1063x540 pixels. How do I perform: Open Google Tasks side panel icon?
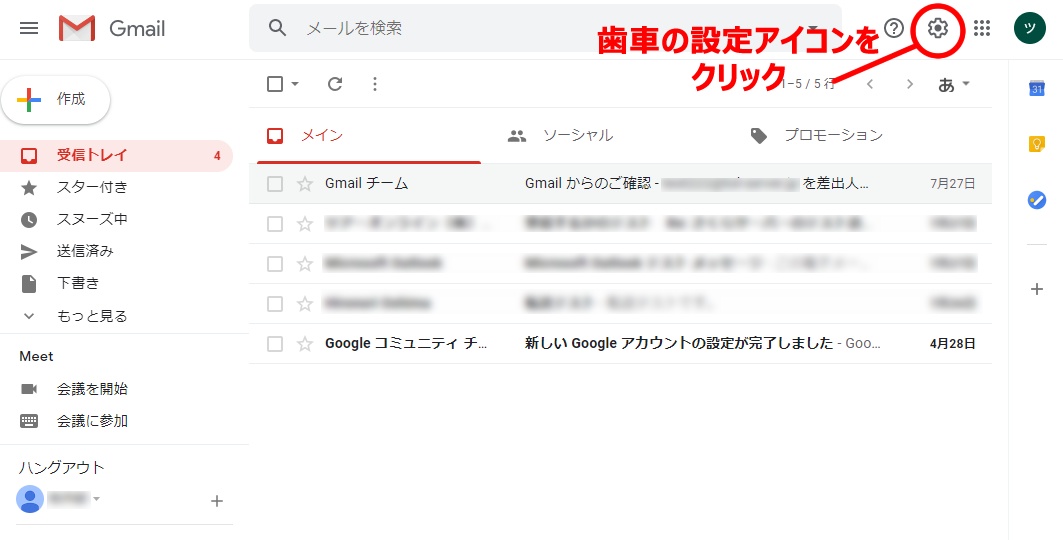click(x=1037, y=200)
